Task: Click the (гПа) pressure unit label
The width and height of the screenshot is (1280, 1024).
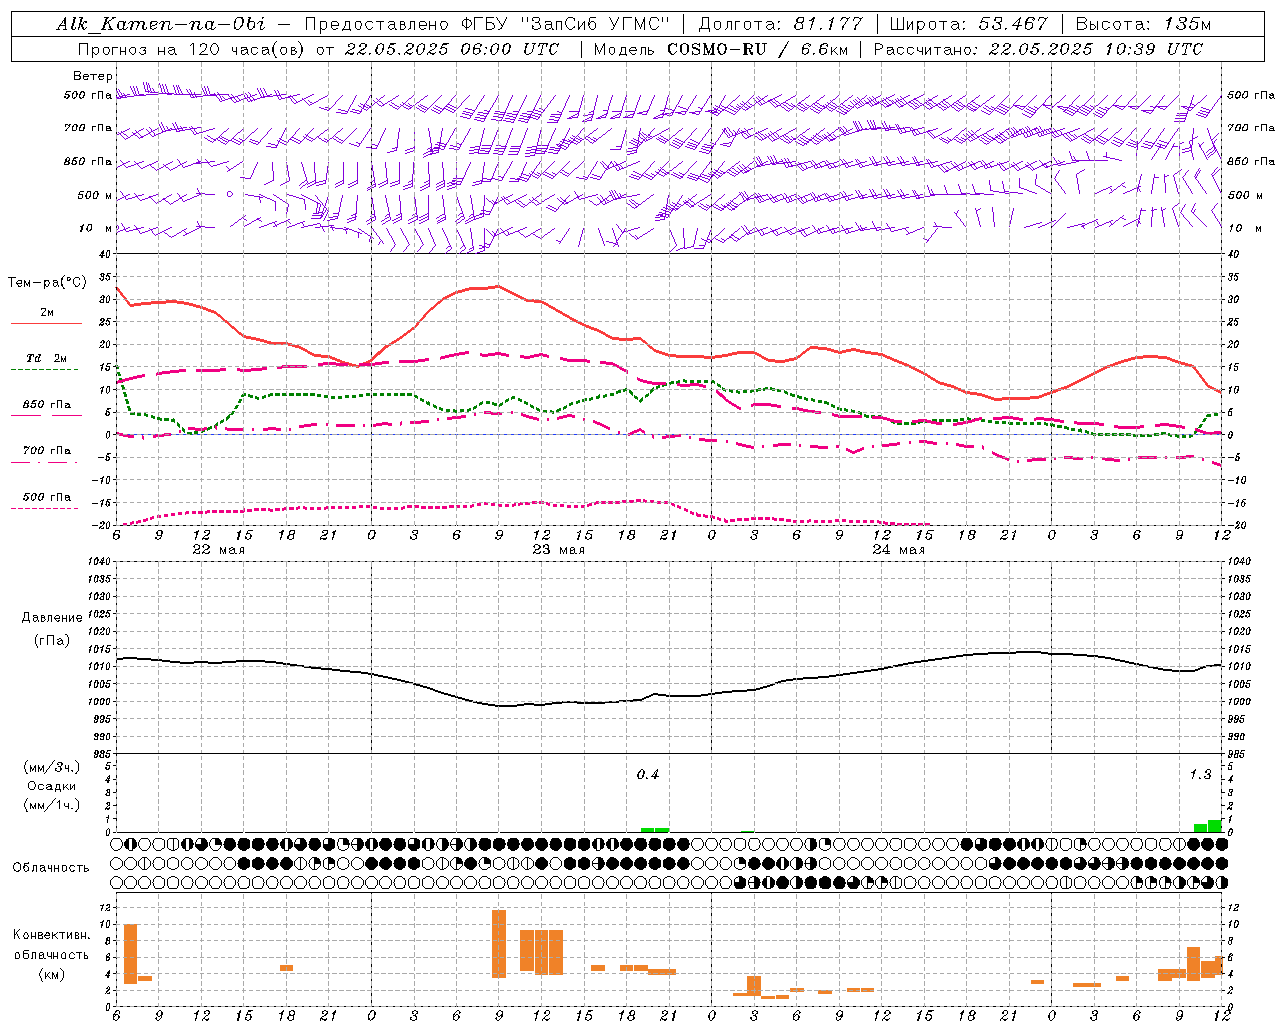Action: (52, 640)
